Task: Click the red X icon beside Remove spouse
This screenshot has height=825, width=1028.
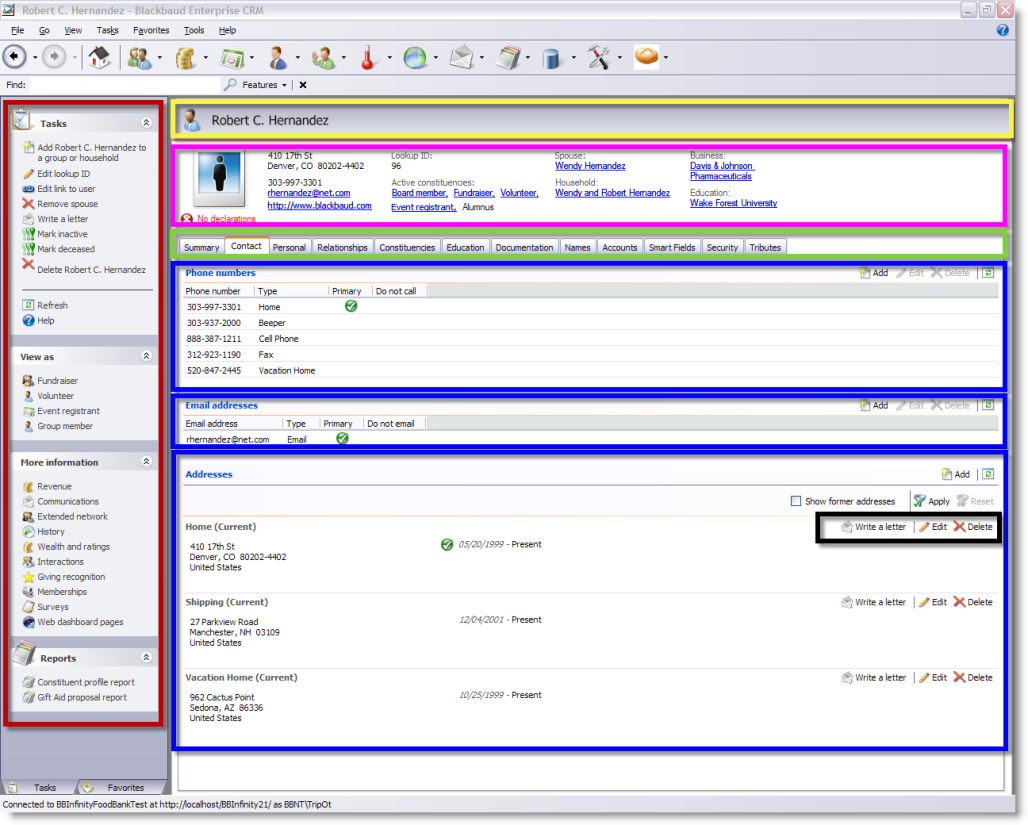Action: pos(28,204)
